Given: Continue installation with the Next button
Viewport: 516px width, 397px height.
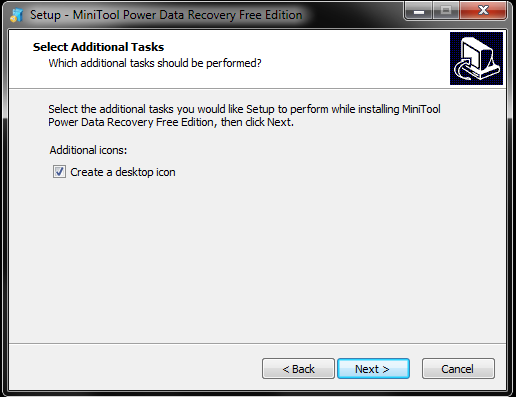Looking at the screenshot, I should coord(373,369).
